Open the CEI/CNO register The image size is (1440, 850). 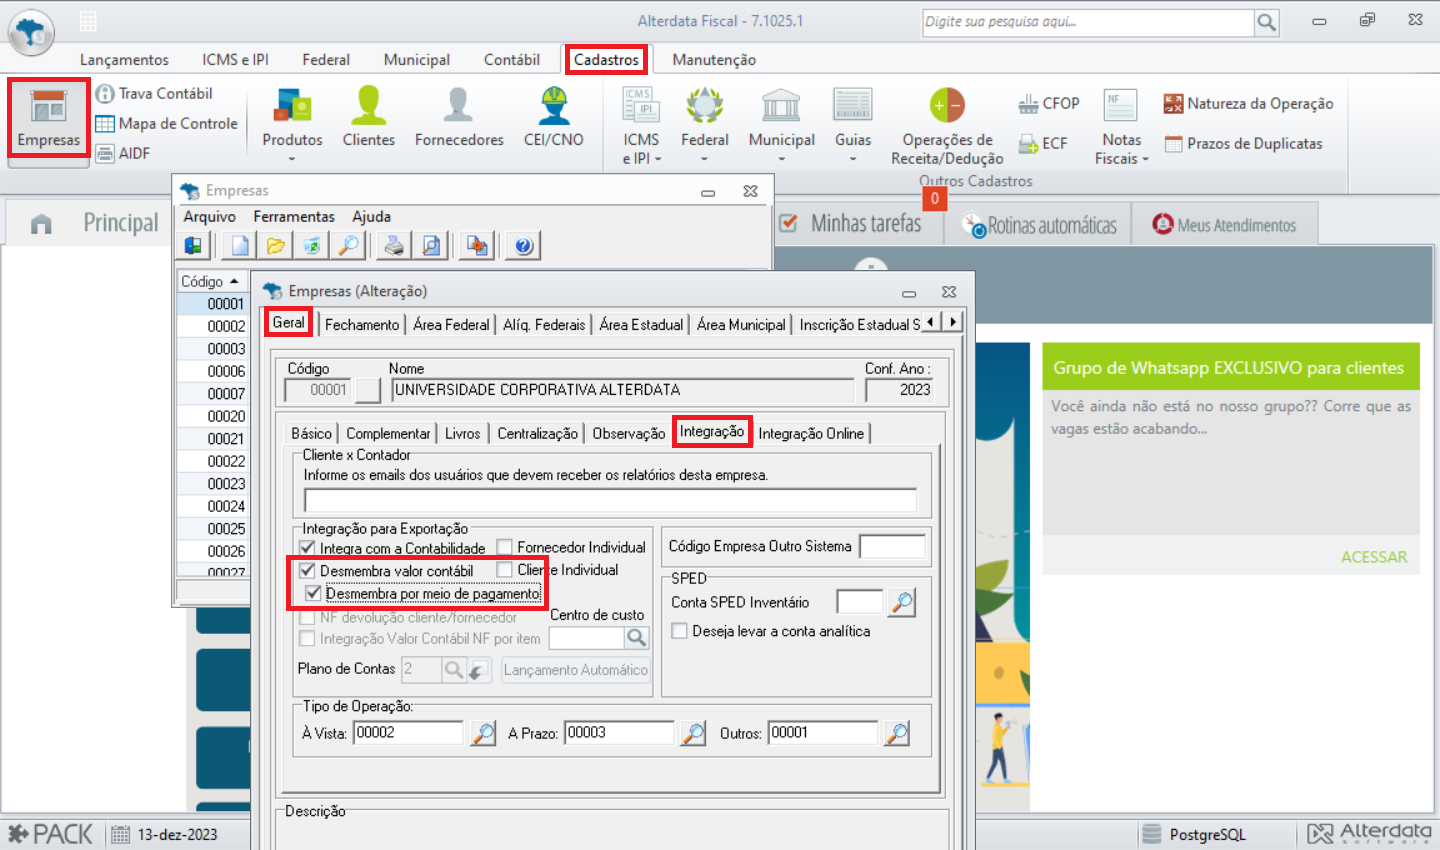pos(553,118)
